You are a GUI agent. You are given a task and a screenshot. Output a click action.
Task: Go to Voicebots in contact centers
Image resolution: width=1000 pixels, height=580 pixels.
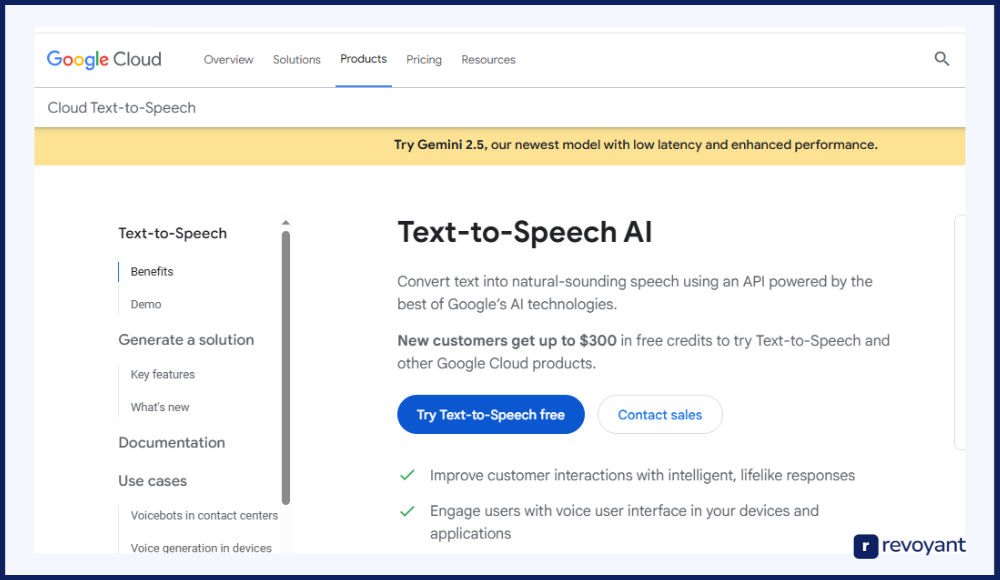coord(204,516)
